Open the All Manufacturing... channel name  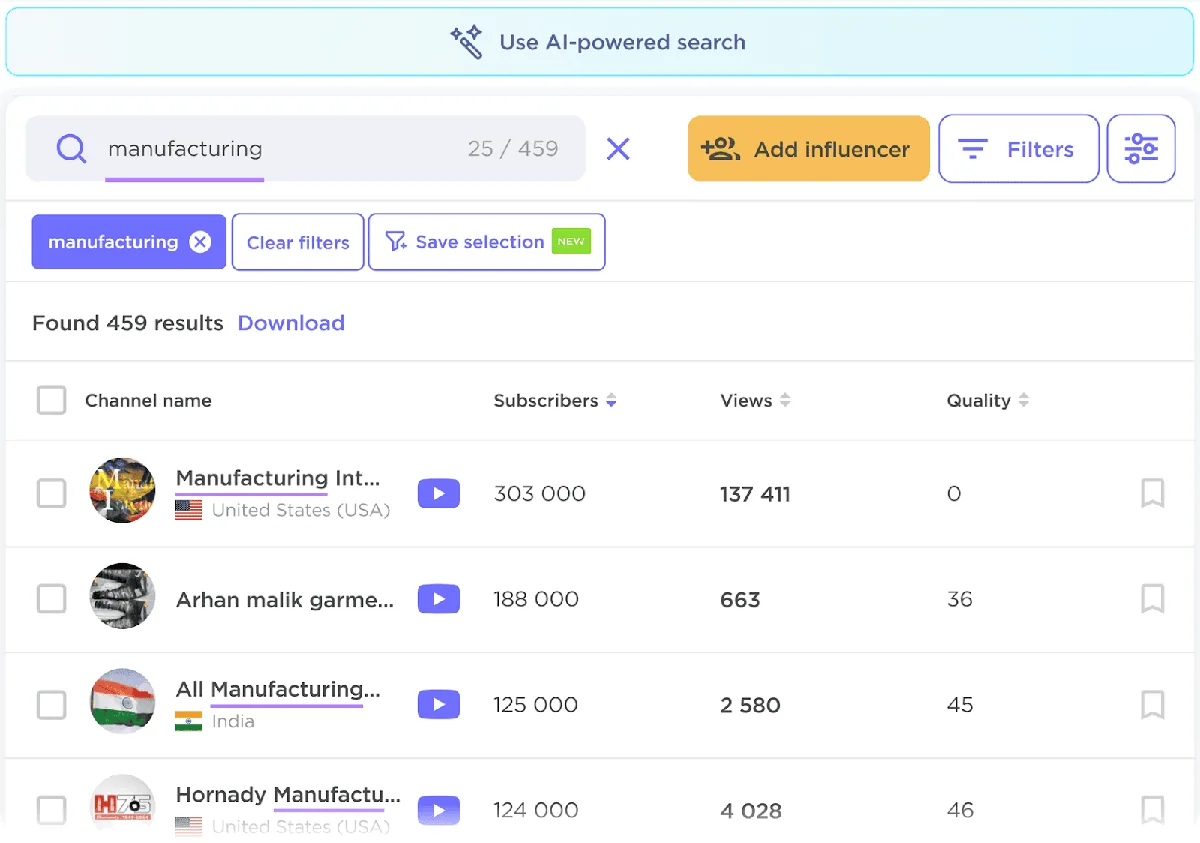coord(278,690)
